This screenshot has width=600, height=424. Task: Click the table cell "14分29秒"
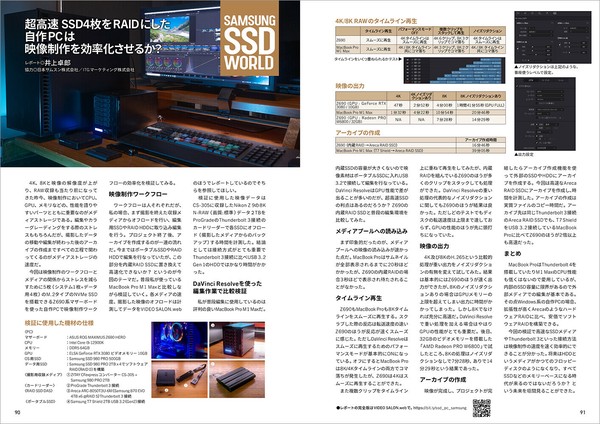point(481,119)
